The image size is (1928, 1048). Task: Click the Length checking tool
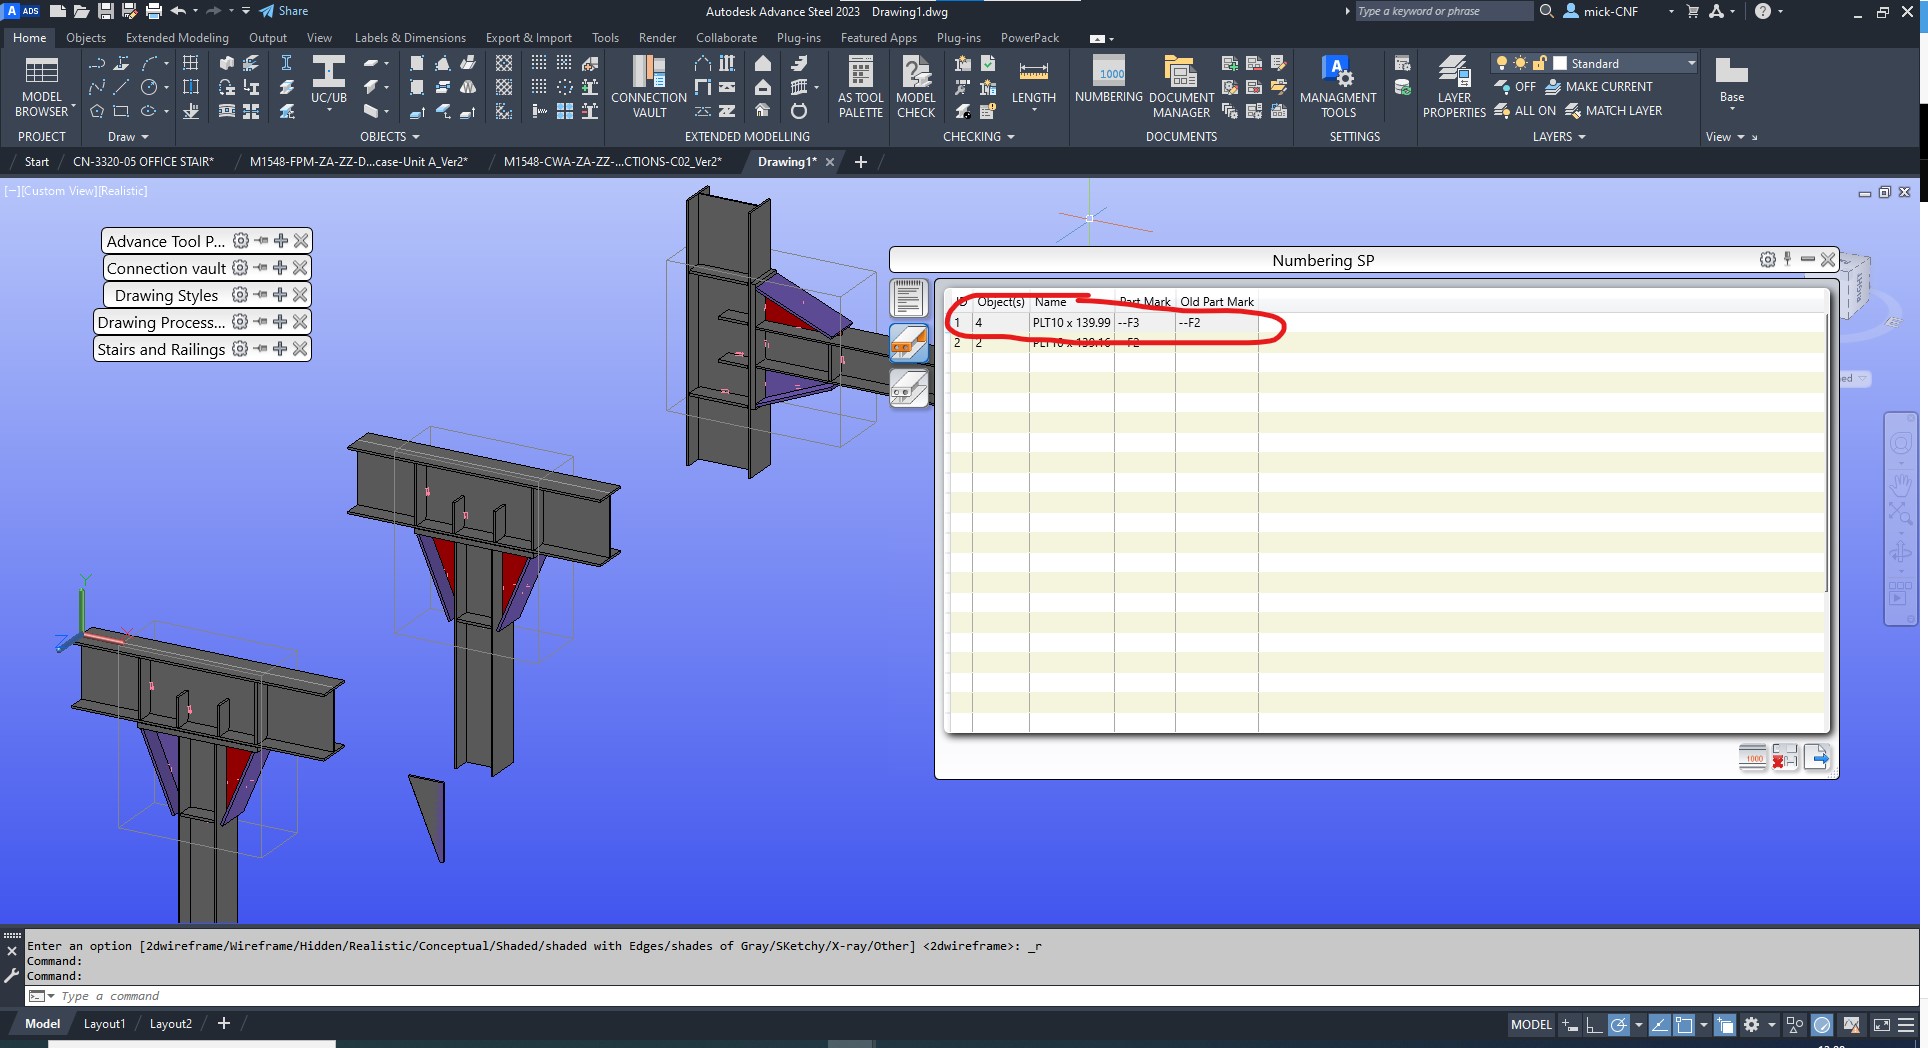tap(1034, 82)
